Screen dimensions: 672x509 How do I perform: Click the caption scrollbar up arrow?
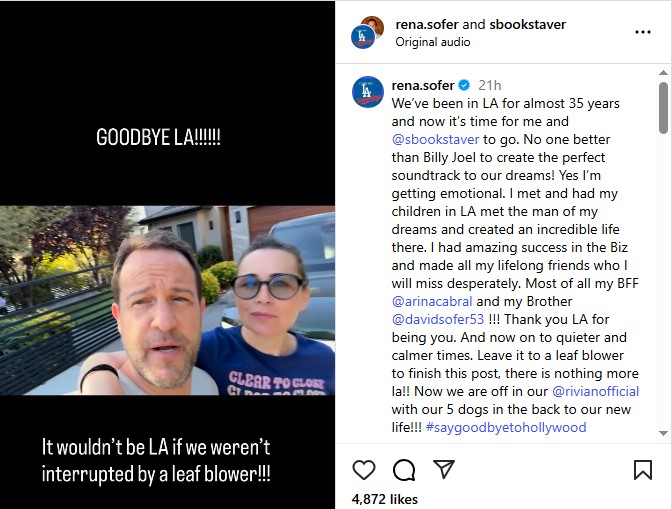click(x=663, y=73)
